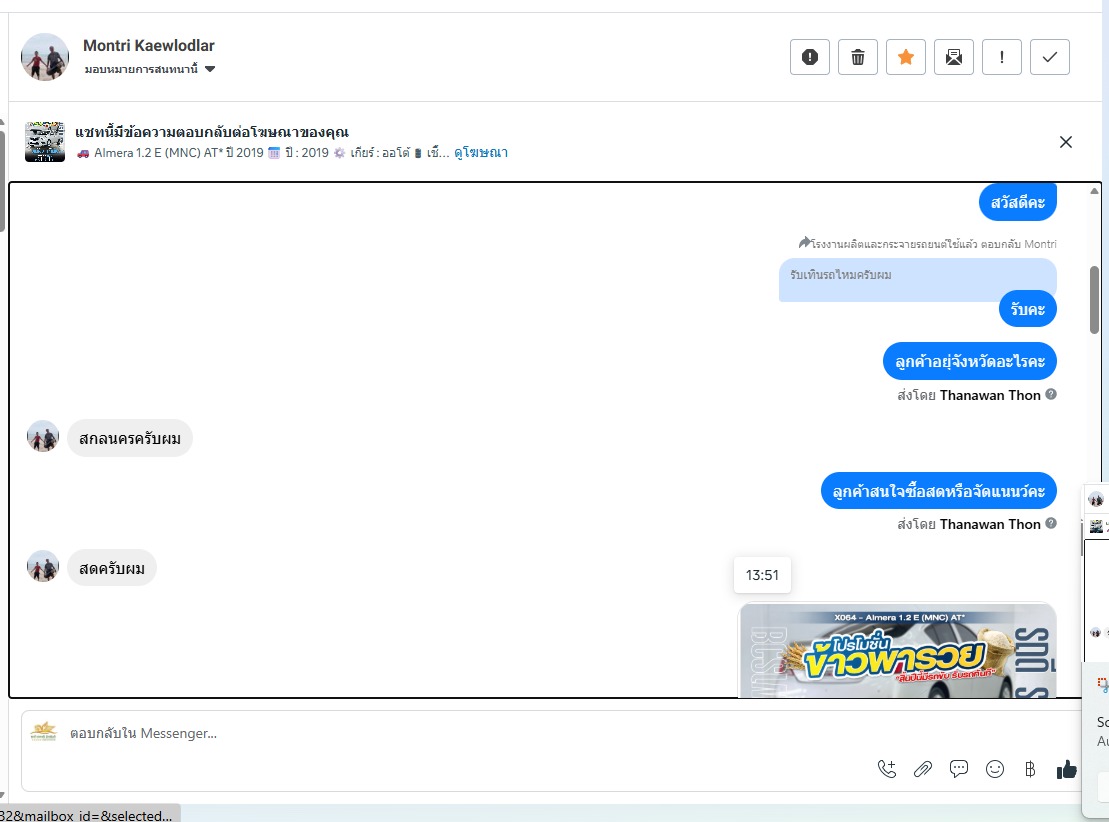Open Montri Kaewlodlar profile picture
Screen dimensions: 1109x822
45,57
